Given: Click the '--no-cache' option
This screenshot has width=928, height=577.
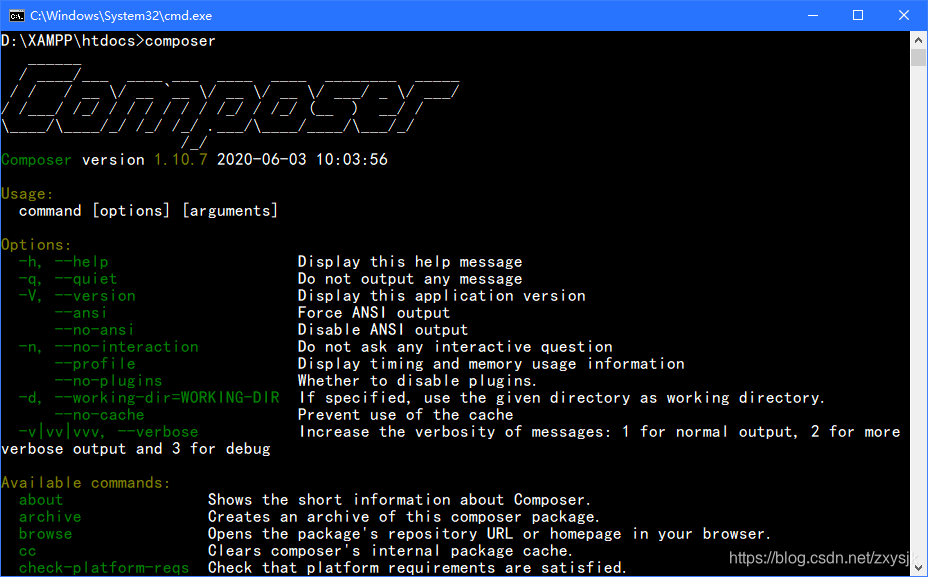Looking at the screenshot, I should 99,415.
